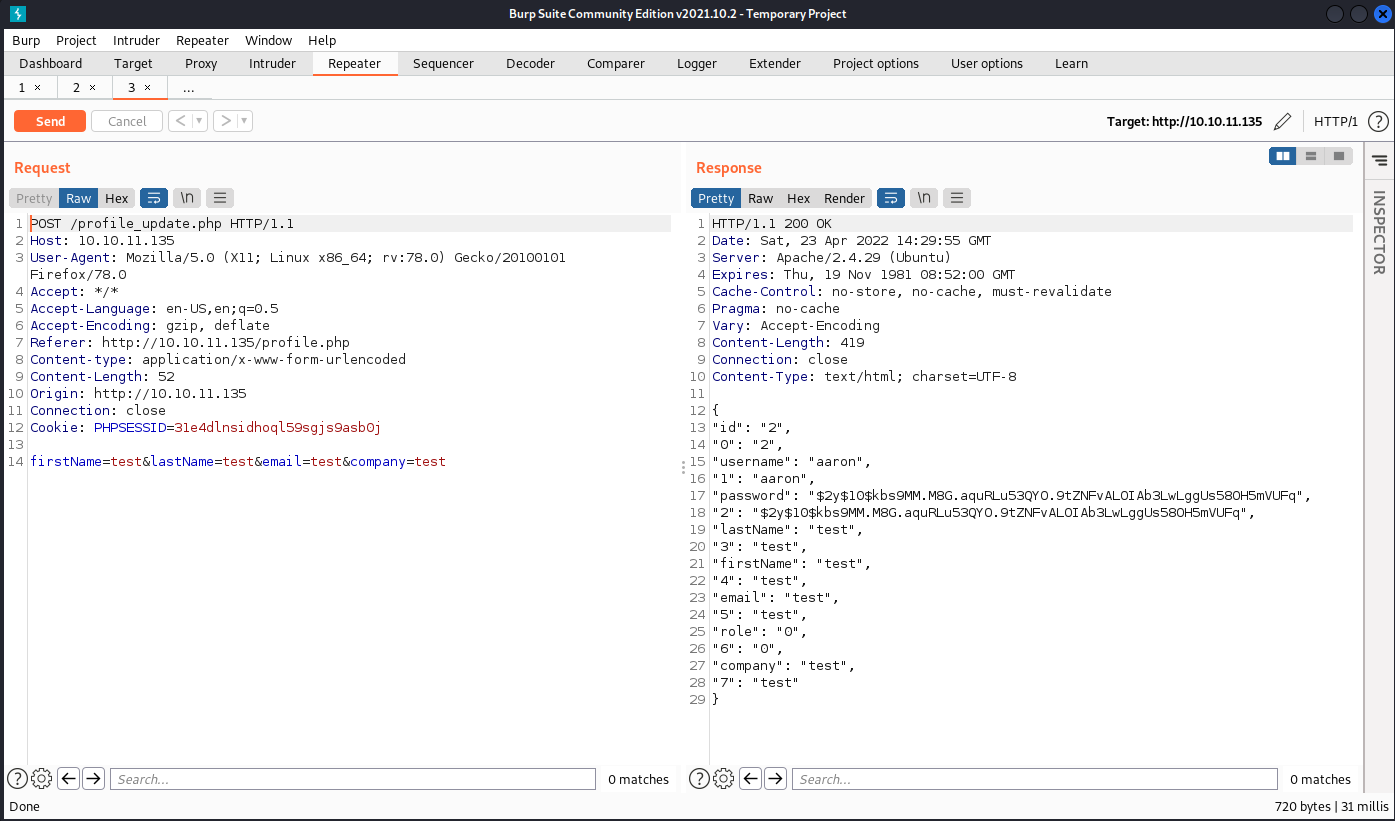Image resolution: width=1395 pixels, height=821 pixels.
Task: Open the Response search settings gear
Action: click(724, 779)
